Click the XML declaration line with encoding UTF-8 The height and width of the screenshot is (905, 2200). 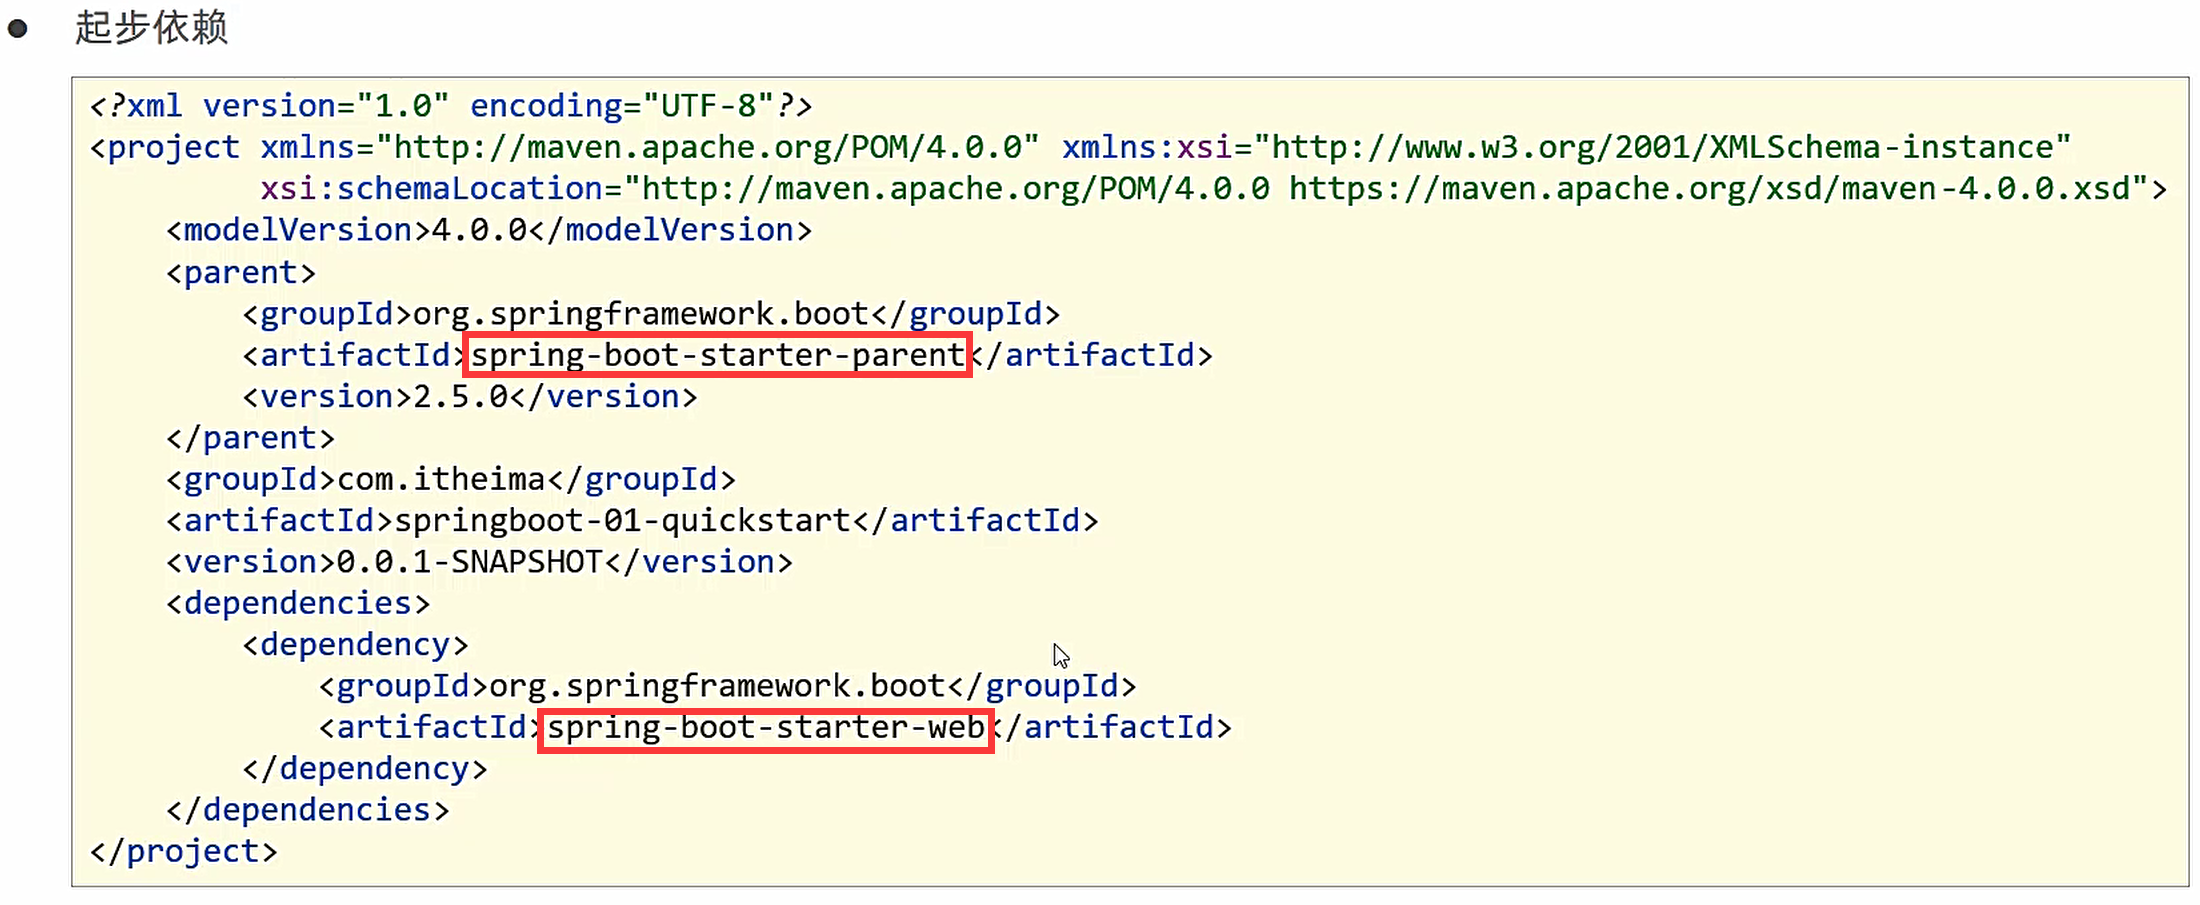click(x=451, y=106)
